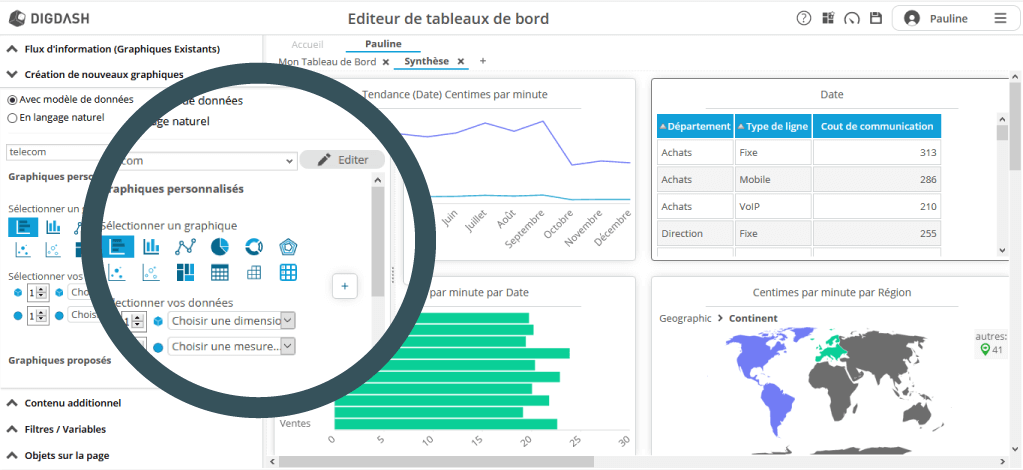
Task: Click the 313 value cell
Action: coord(877,153)
